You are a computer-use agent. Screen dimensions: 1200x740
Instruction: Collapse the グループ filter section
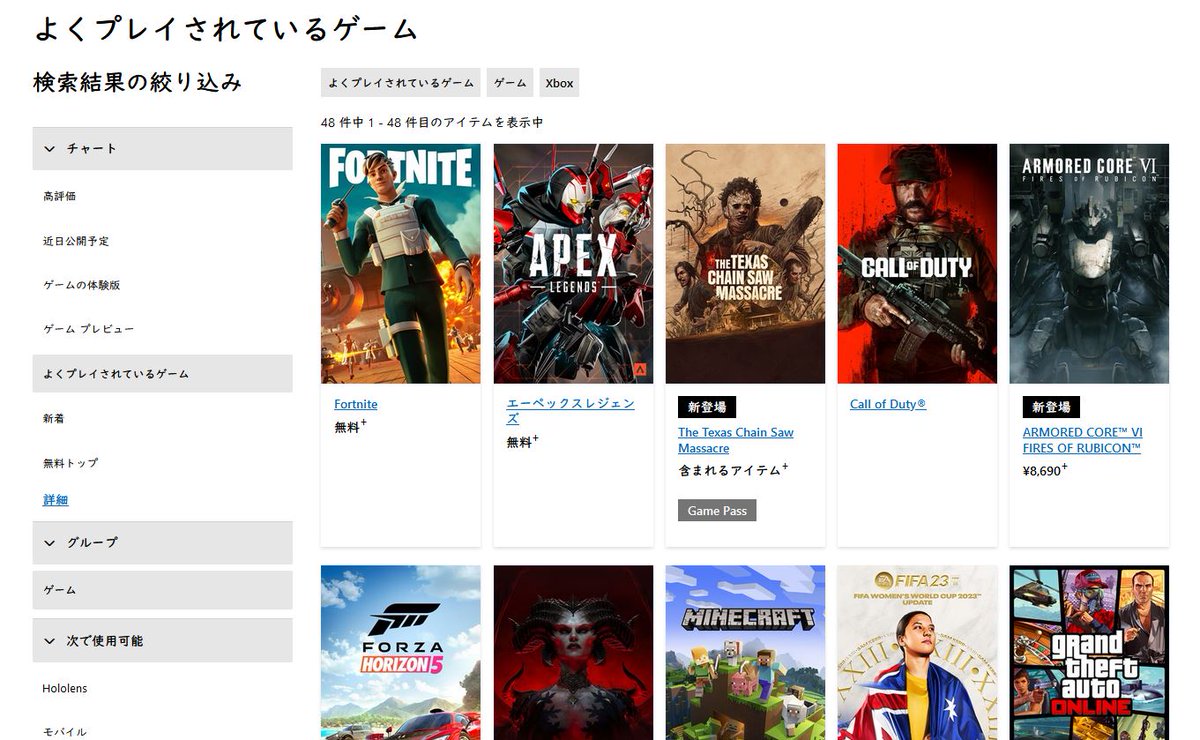162,542
